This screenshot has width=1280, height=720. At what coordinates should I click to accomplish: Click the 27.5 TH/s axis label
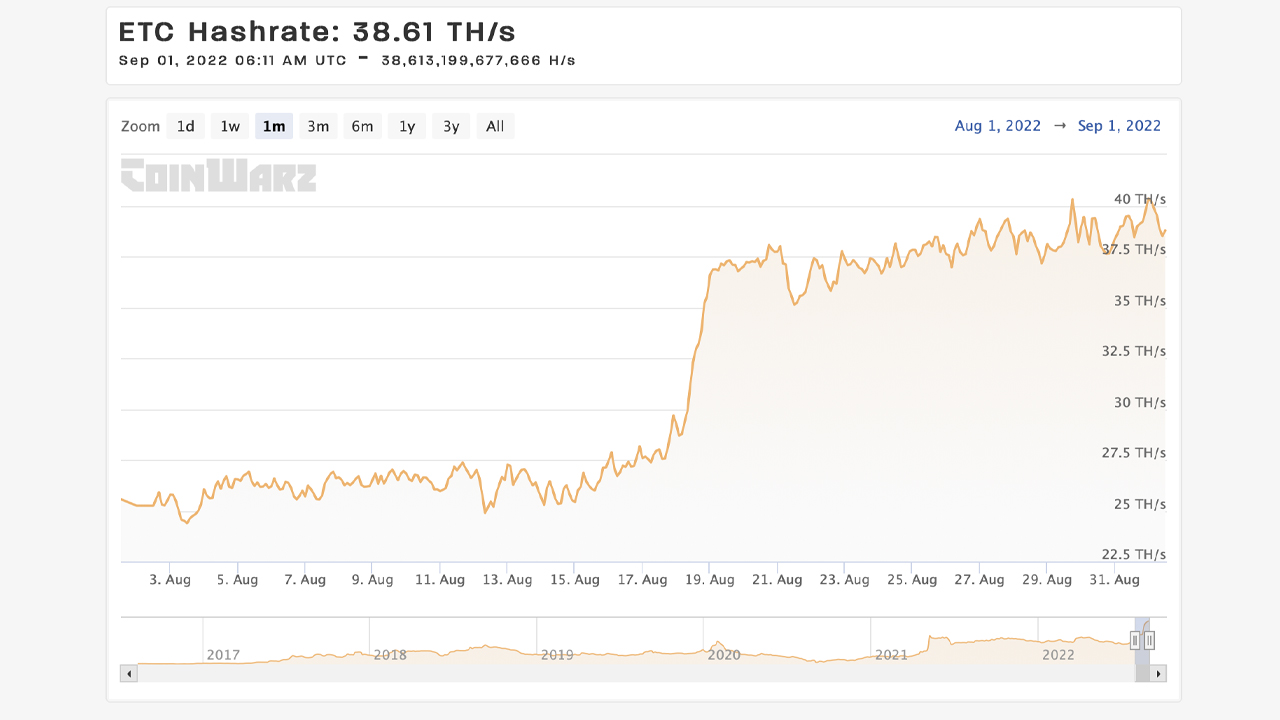[1133, 453]
